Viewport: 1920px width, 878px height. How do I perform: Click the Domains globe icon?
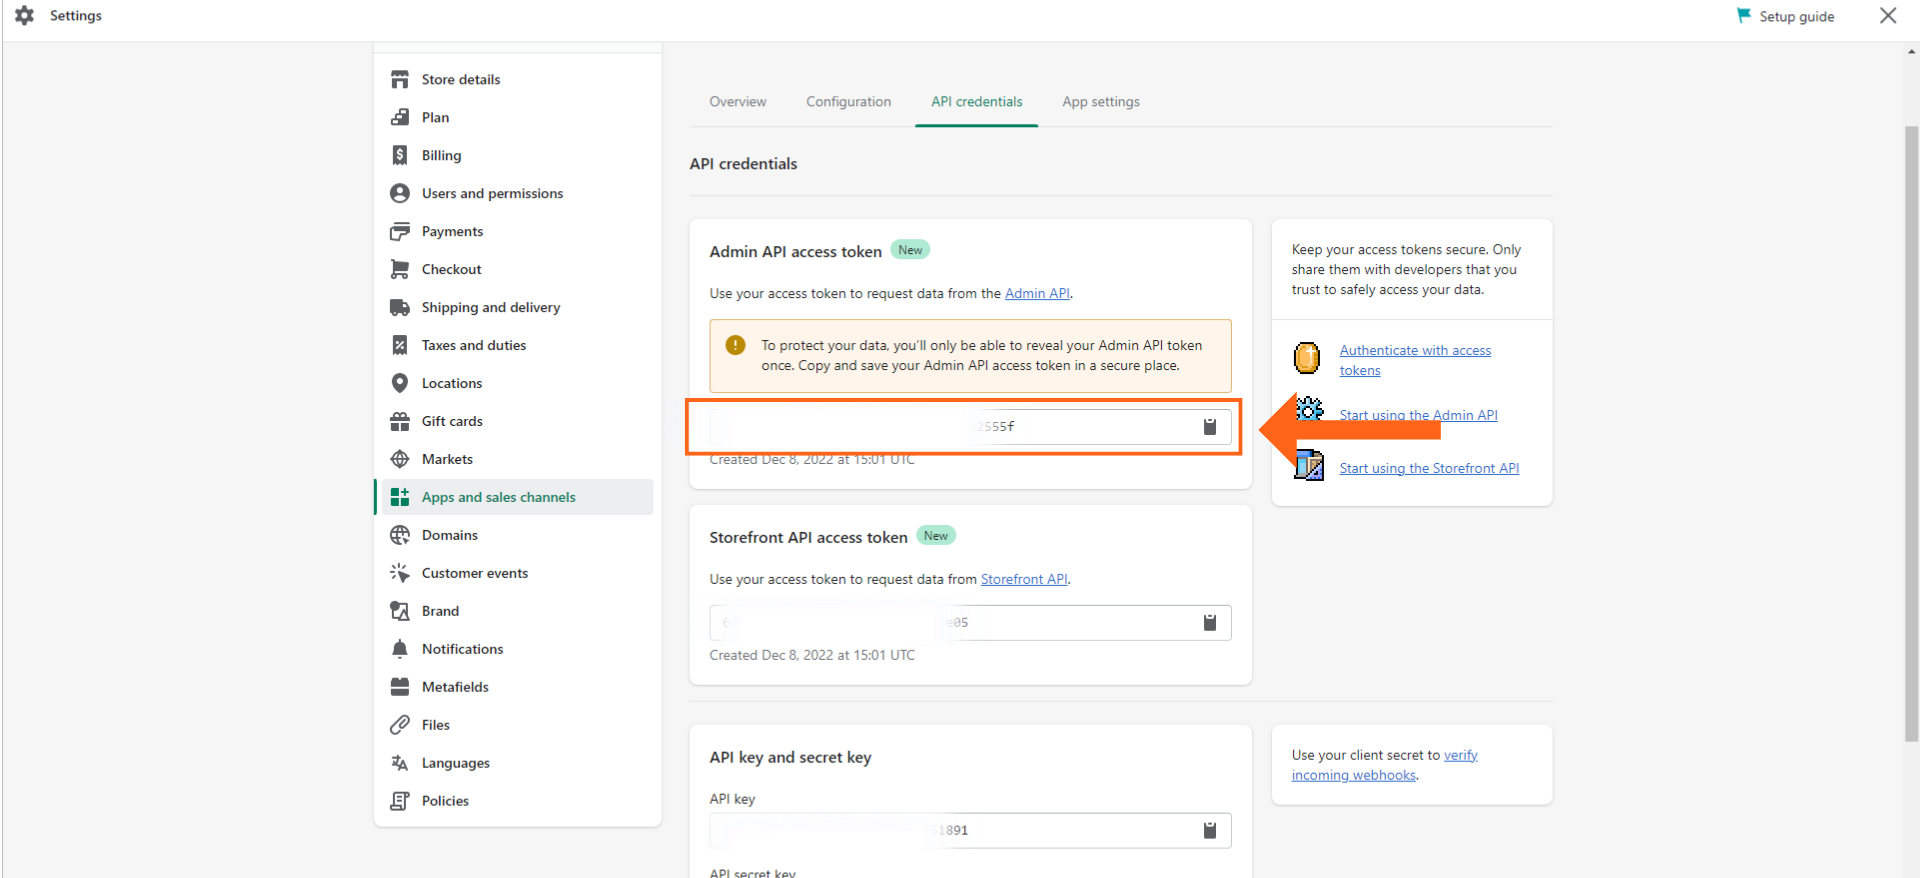point(400,535)
